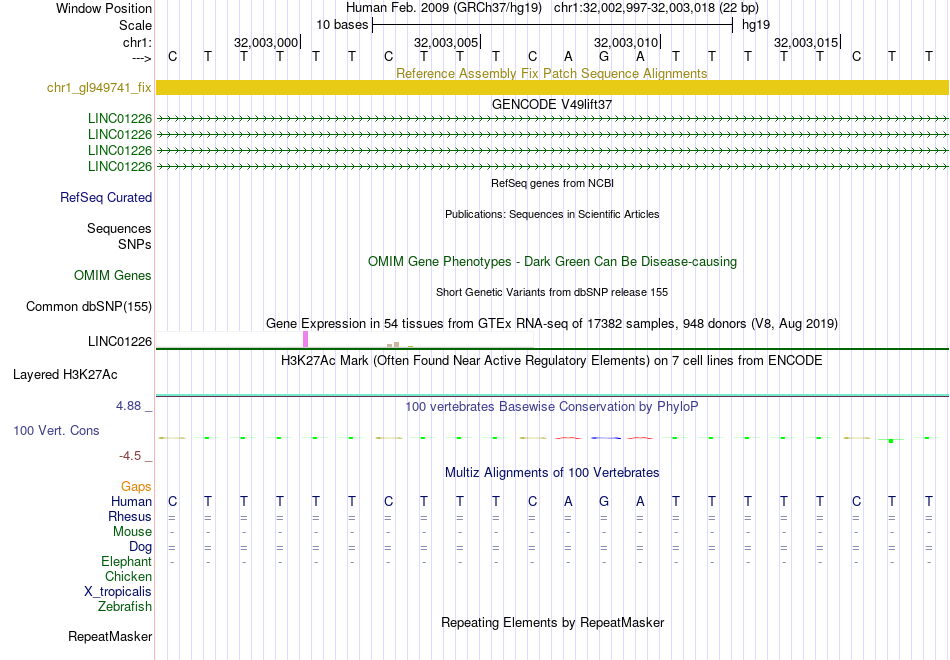Screen dimensions: 950x660
Task: Select the Mouse alignment row label
Action: click(132, 532)
